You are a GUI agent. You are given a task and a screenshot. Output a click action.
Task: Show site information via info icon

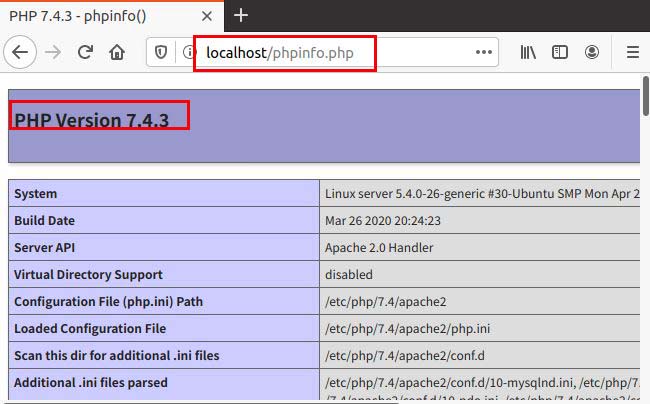pyautogui.click(x=189, y=52)
